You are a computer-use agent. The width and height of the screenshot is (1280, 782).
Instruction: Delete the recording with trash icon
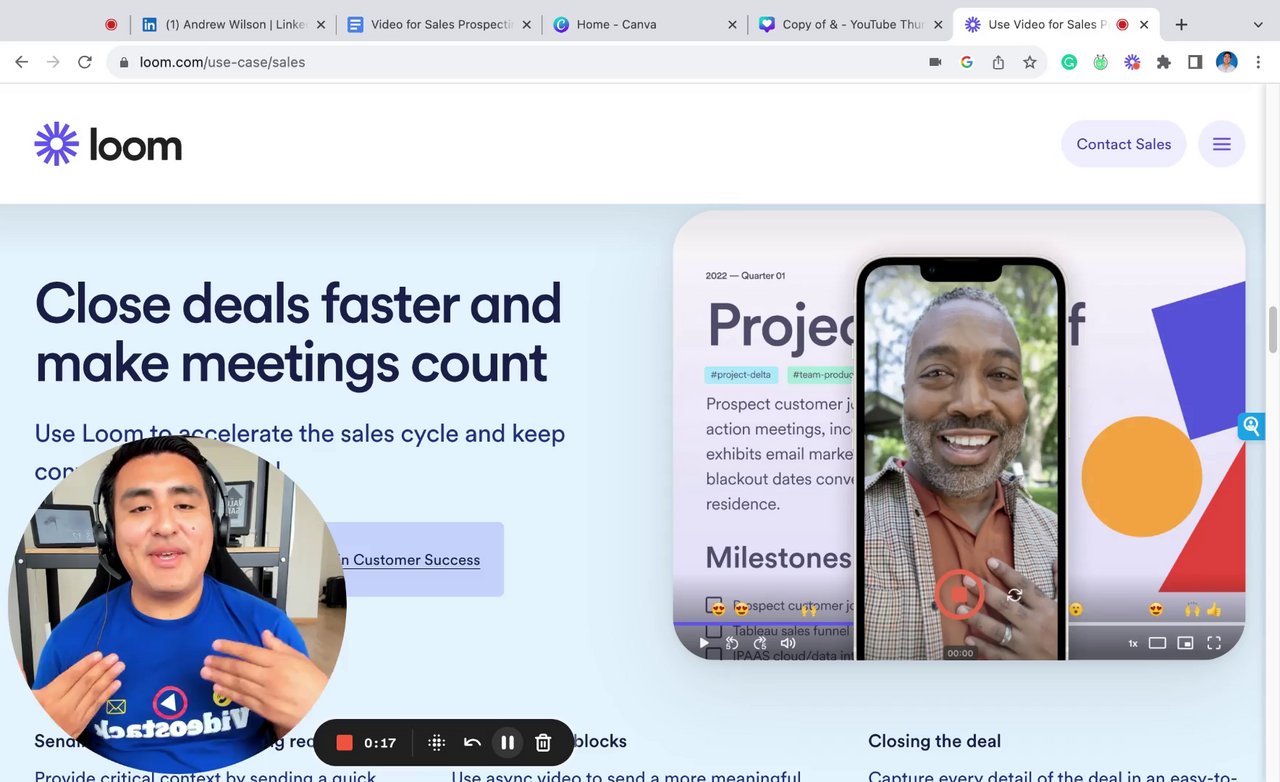pos(543,742)
